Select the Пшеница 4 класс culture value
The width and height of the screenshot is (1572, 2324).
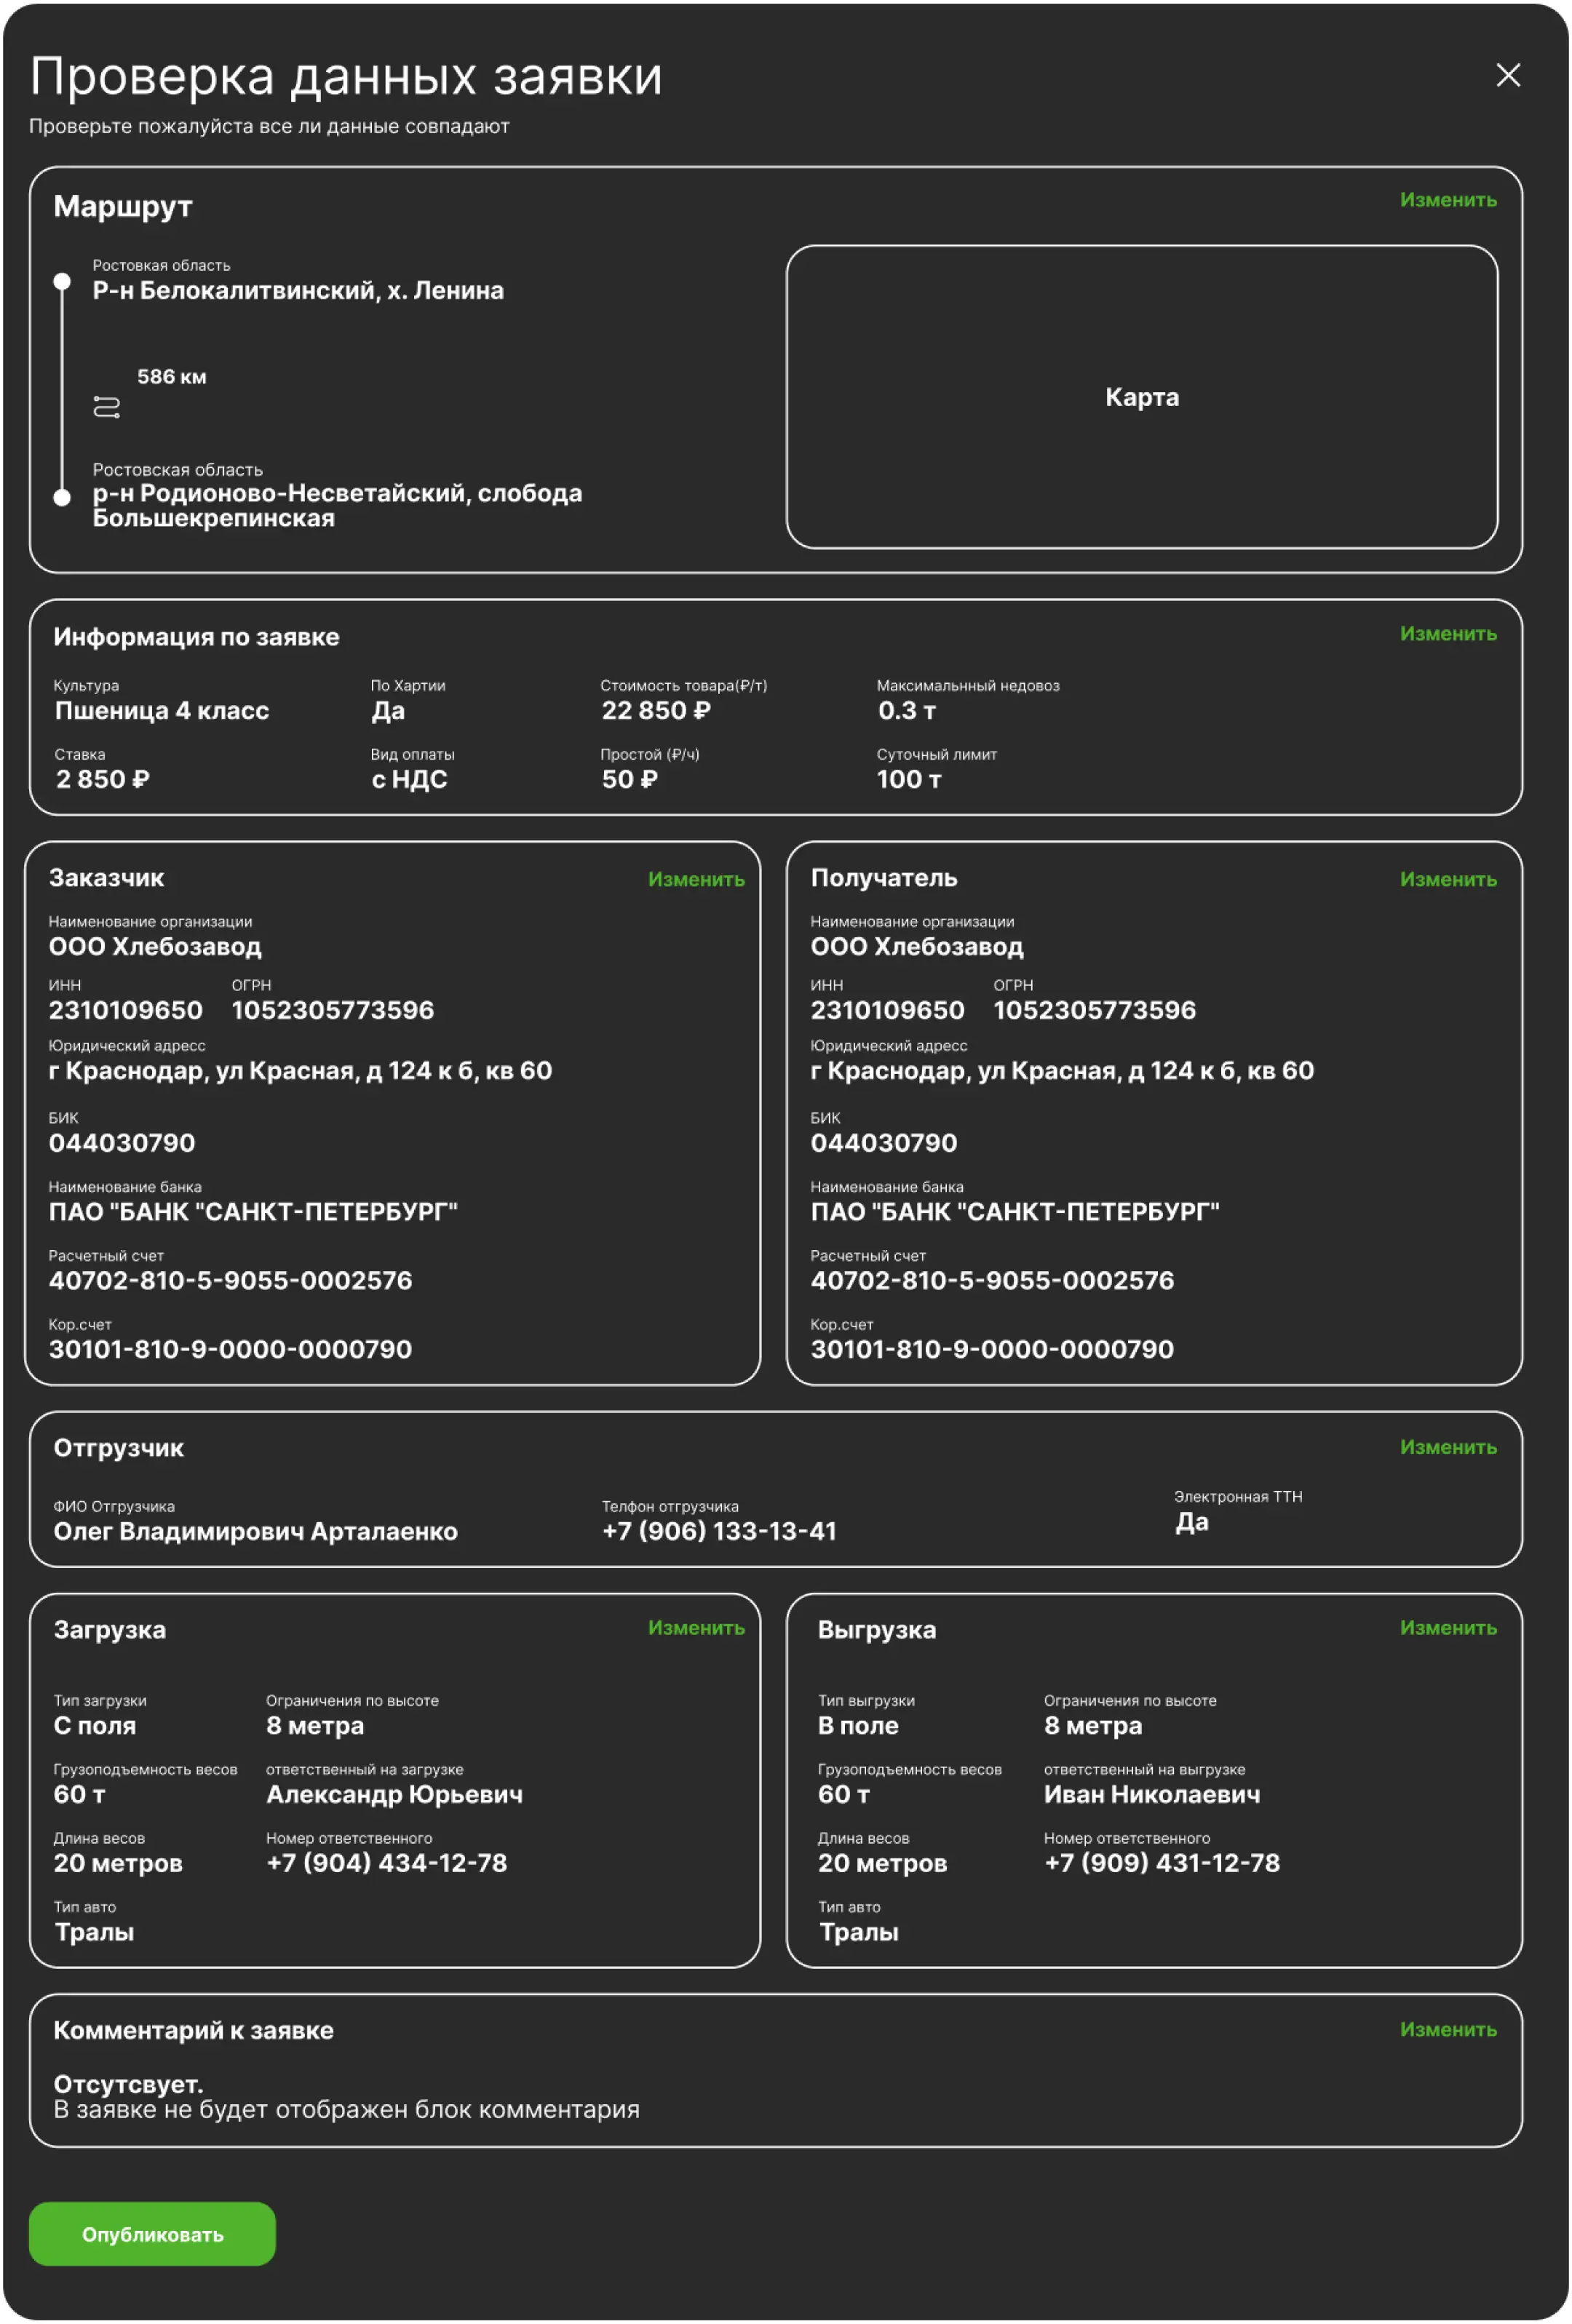pos(162,711)
